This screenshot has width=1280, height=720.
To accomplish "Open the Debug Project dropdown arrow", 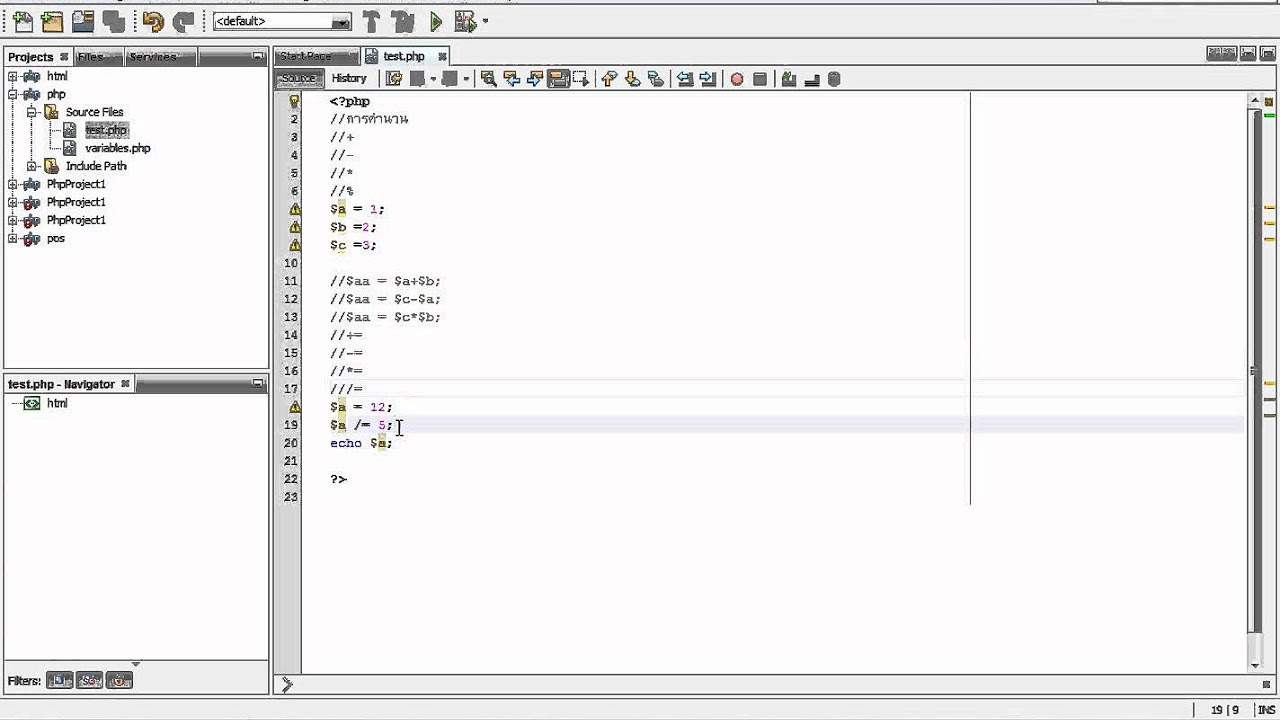I will 486,21.
